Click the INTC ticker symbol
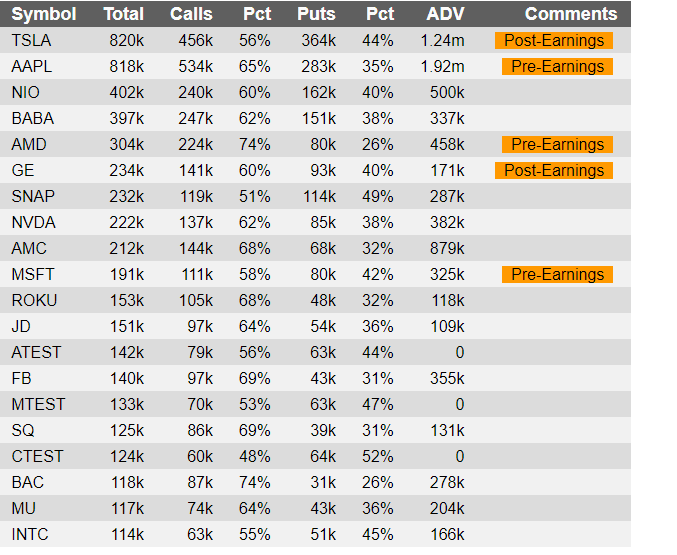Viewport: 677px width, 555px height. click(30, 535)
